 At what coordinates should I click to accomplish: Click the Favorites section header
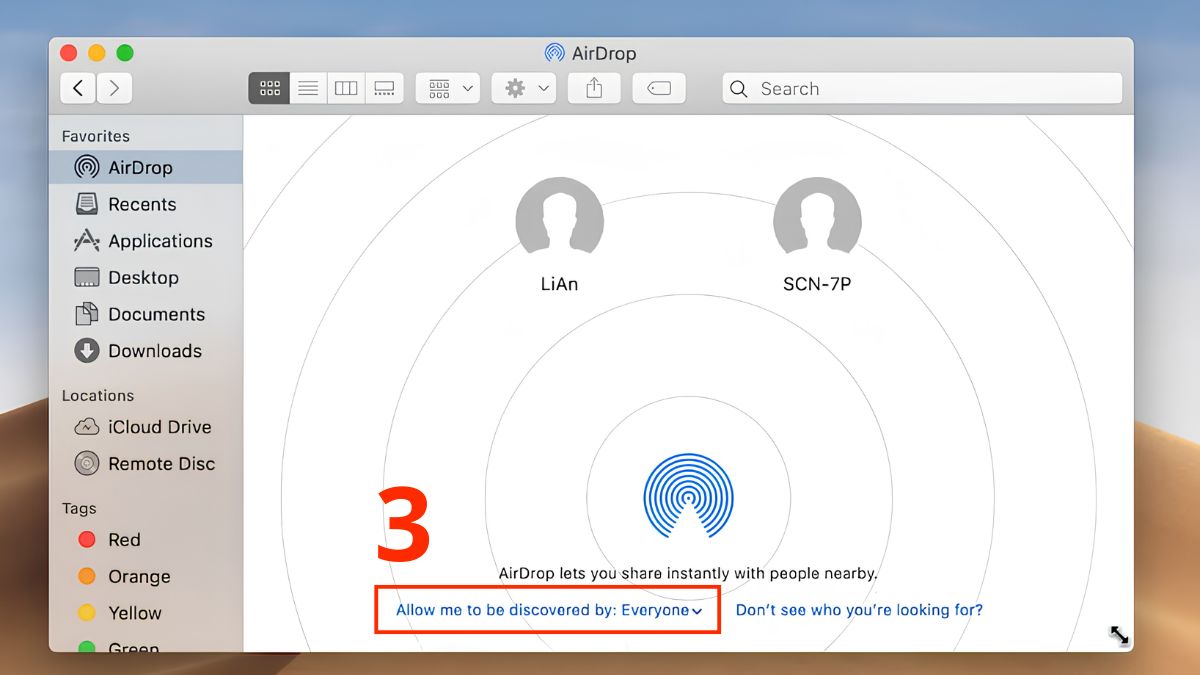point(96,136)
